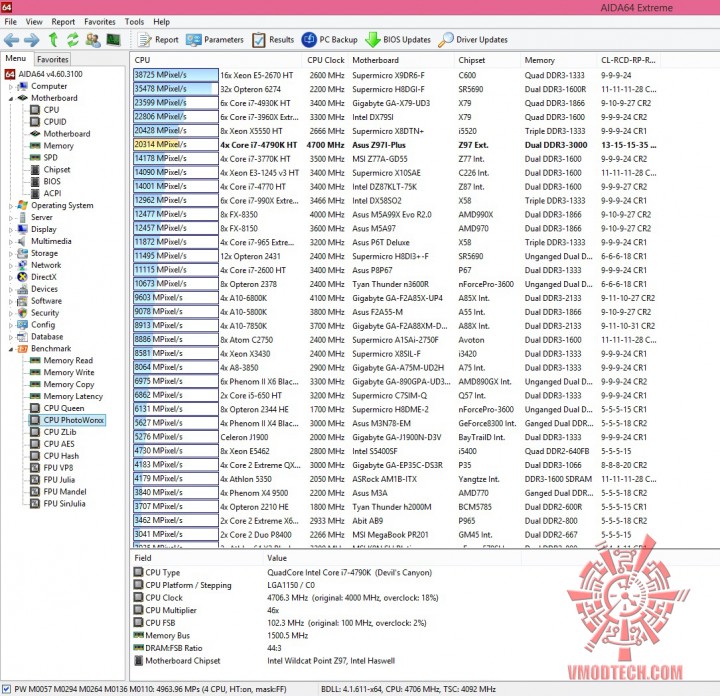Select CPUID in the tree
The width and height of the screenshot is (720, 696).
tap(48, 122)
